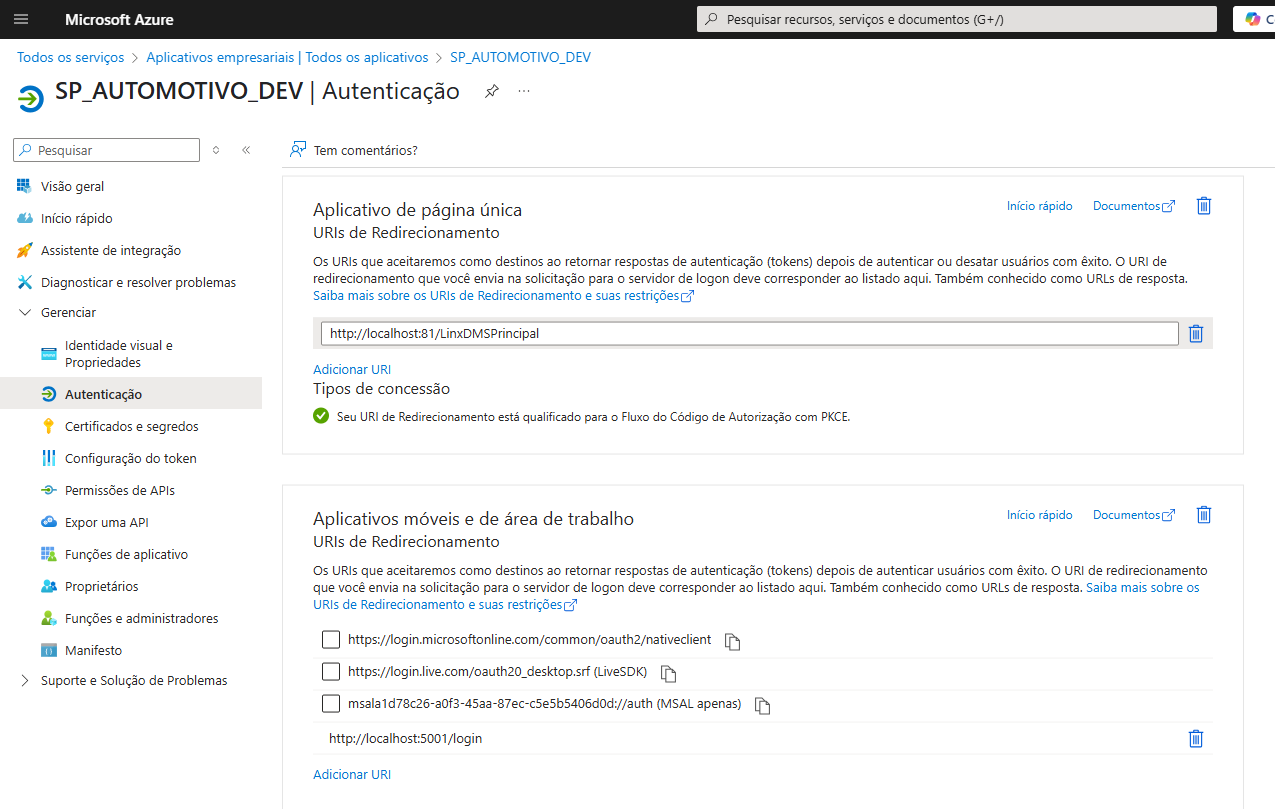The width and height of the screenshot is (1275, 809).
Task: Edit the localhost:81 LinxDMSPrincipal URI field
Action: click(x=749, y=334)
